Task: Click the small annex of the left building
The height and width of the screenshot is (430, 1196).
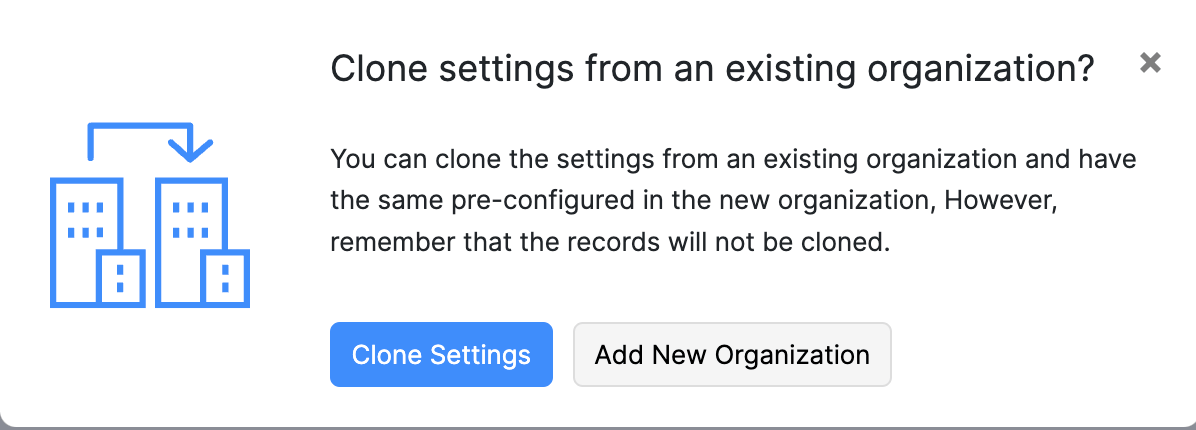Action: [x=120, y=278]
